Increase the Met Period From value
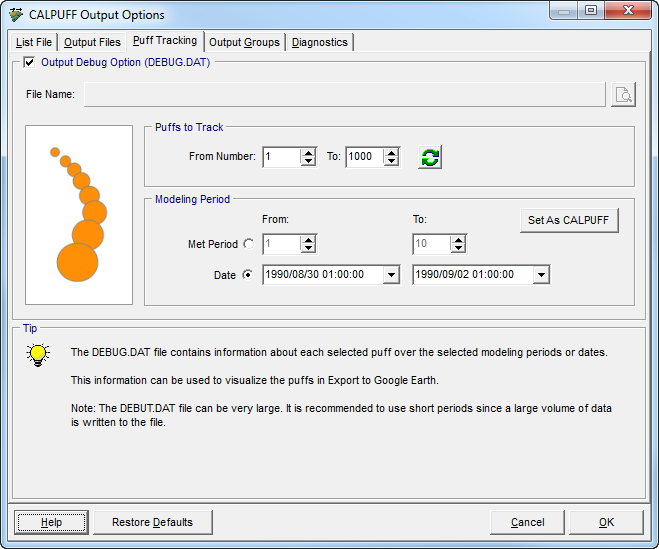This screenshot has width=659, height=549. click(308, 240)
